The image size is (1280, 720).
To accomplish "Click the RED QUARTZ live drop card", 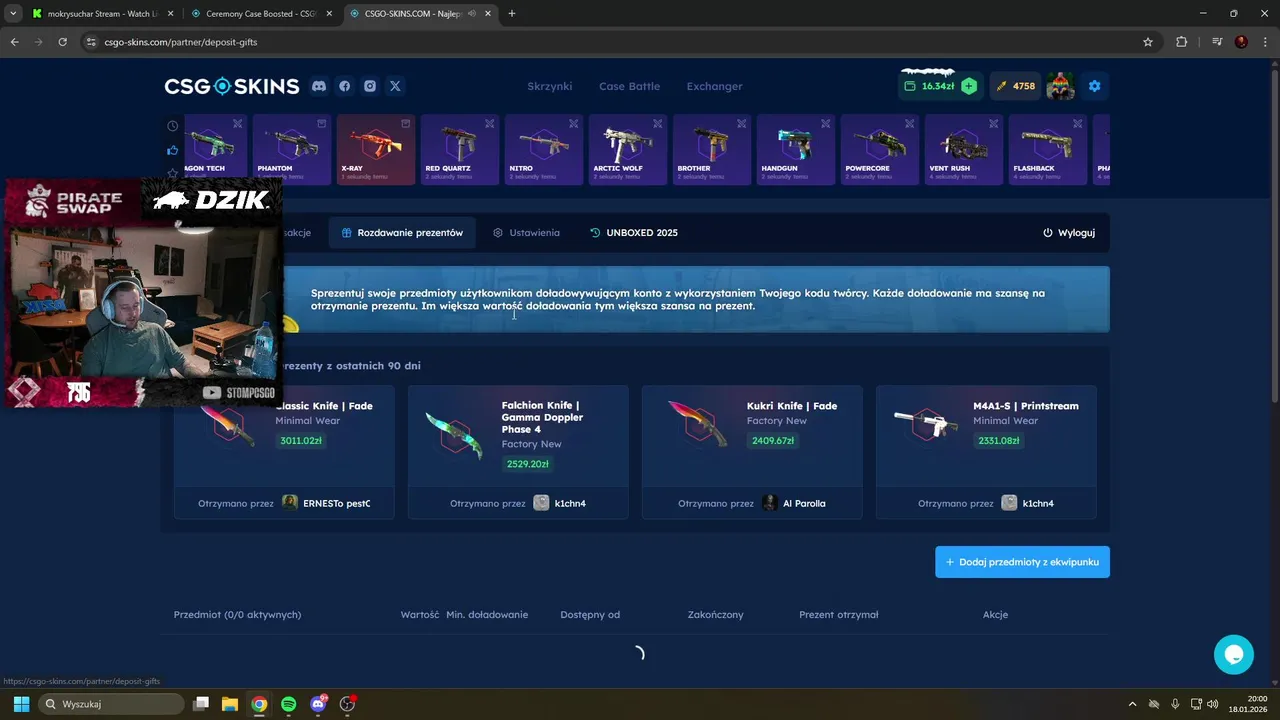I will click(460, 150).
